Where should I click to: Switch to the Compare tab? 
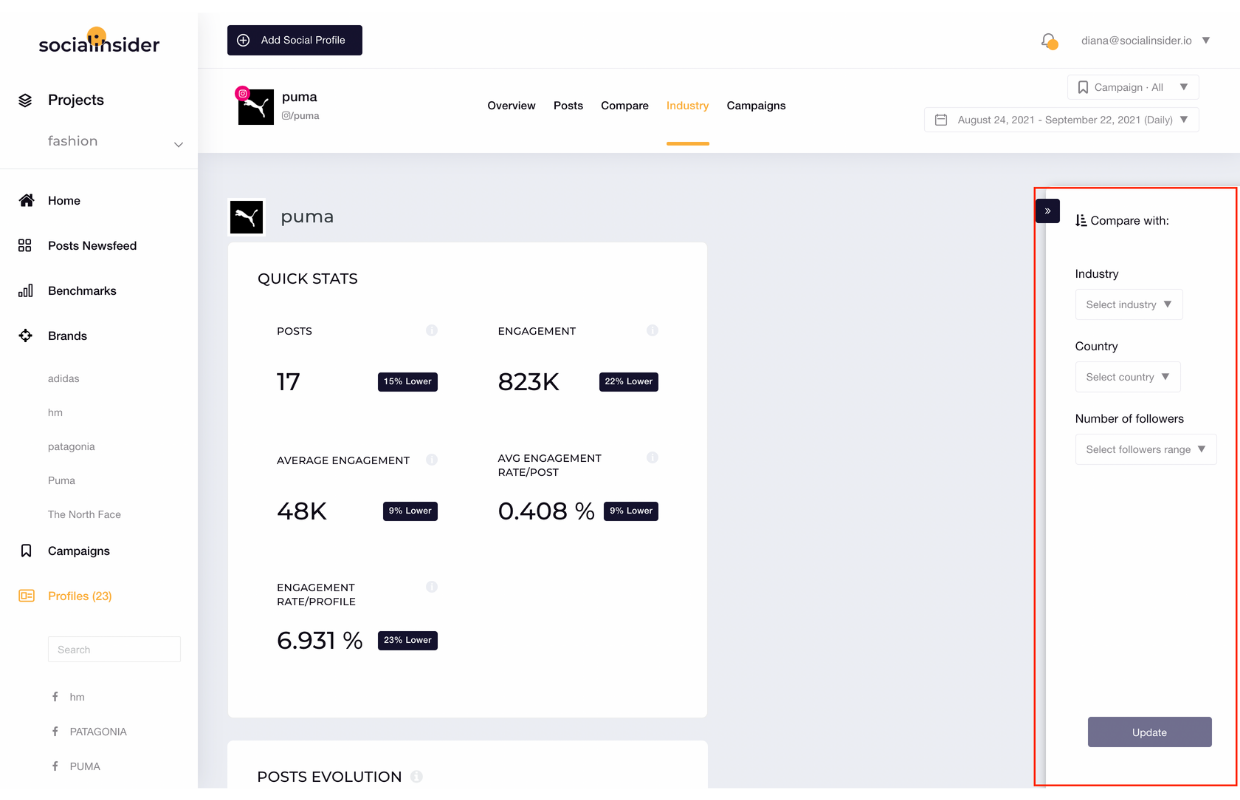[625, 106]
